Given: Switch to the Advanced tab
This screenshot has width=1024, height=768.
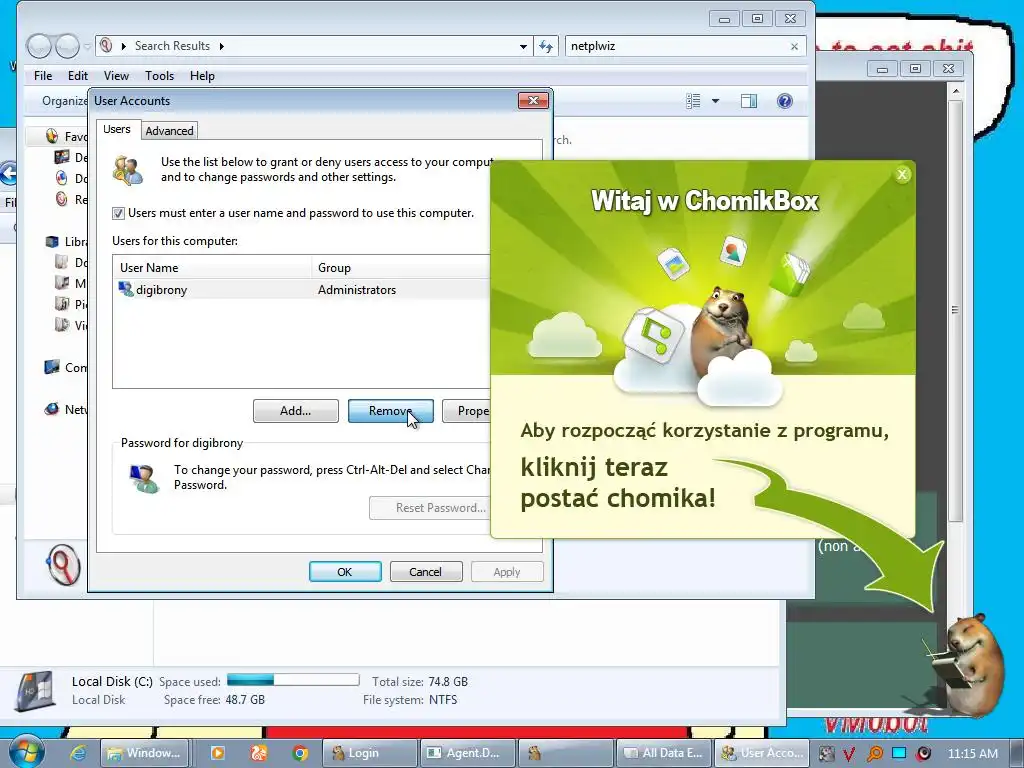Looking at the screenshot, I should tap(169, 131).
